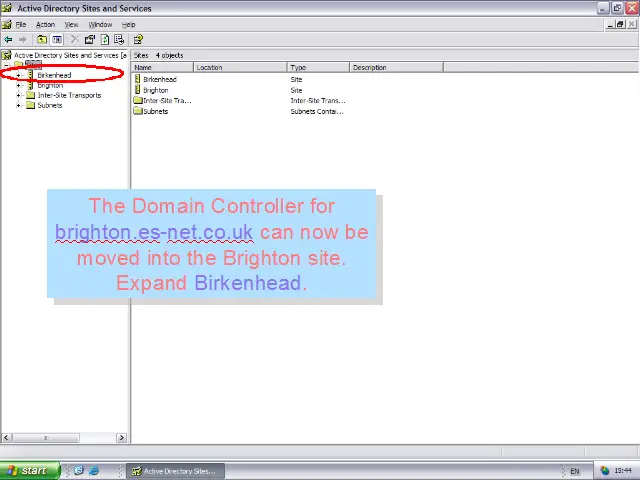
Task: Sort by the Location column header
Action: 240,67
